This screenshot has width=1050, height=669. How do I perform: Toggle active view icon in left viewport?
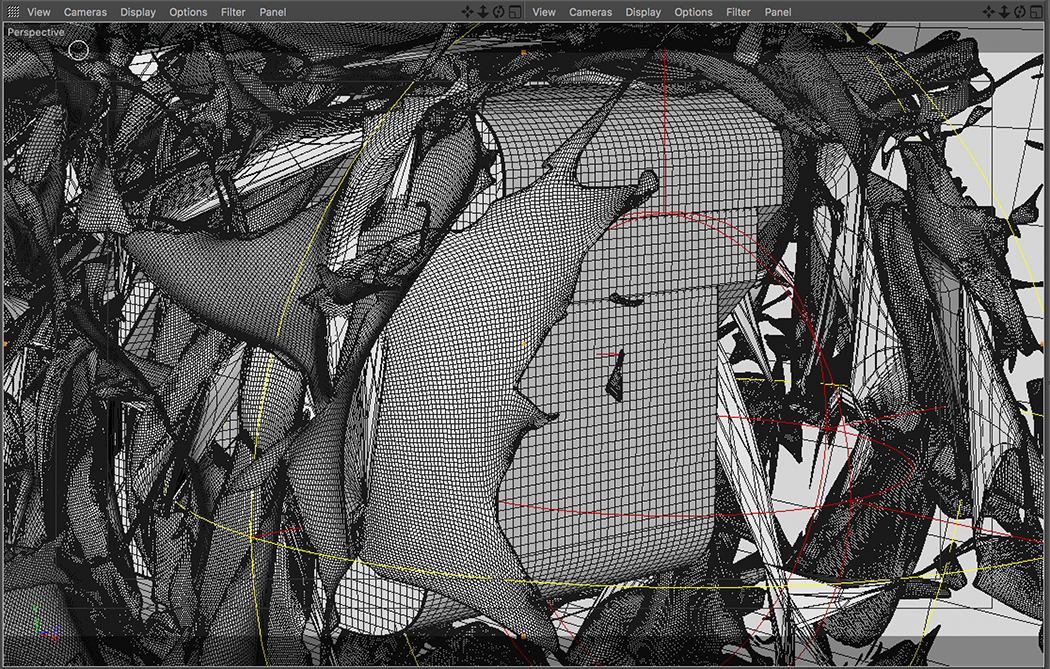[x=515, y=11]
